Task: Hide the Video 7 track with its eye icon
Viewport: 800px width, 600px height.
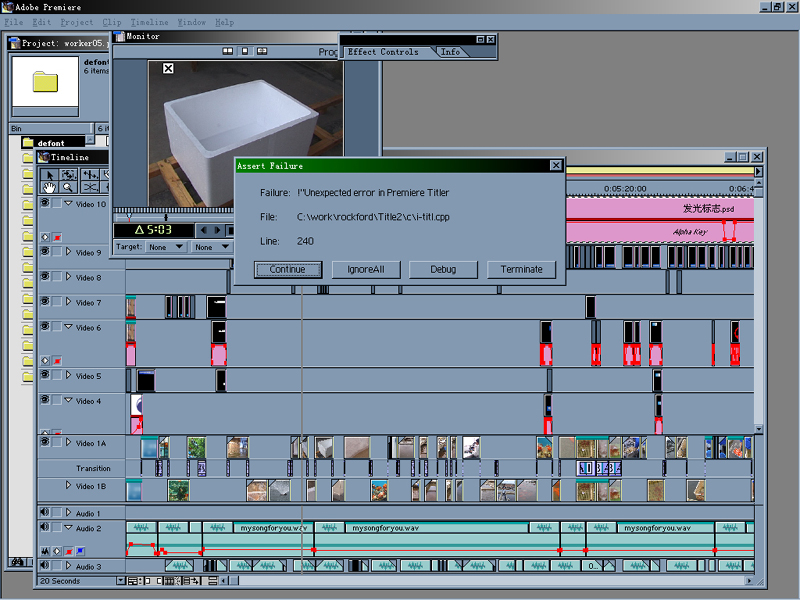Action: [x=45, y=302]
